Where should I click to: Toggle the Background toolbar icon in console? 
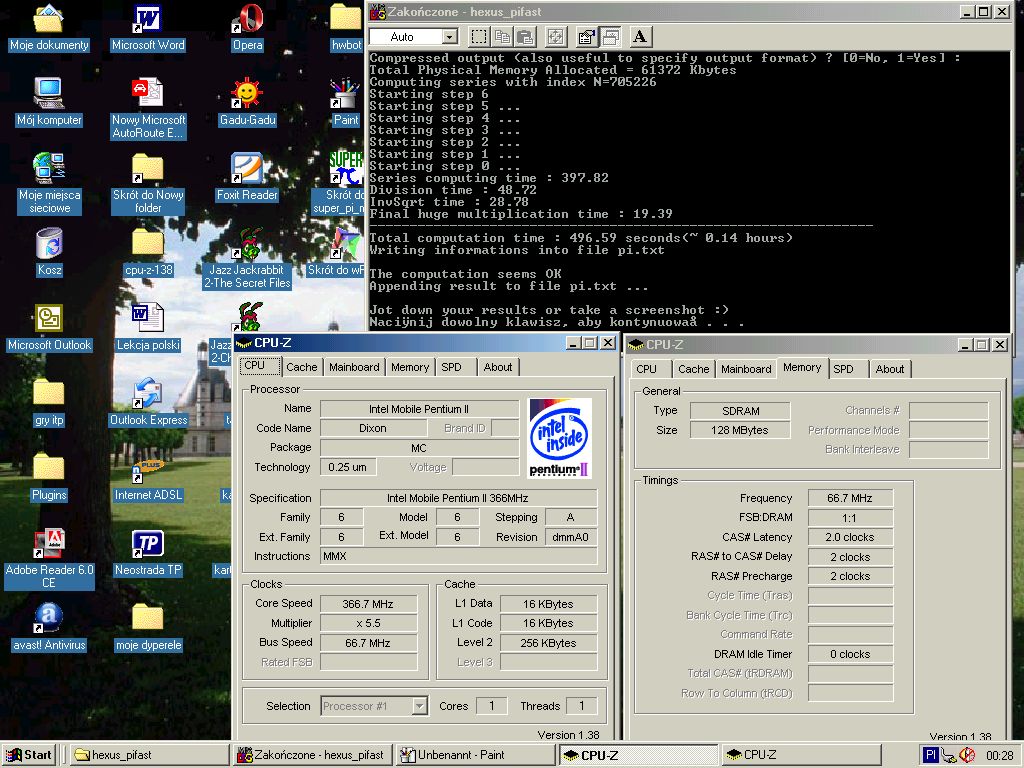[x=611, y=37]
